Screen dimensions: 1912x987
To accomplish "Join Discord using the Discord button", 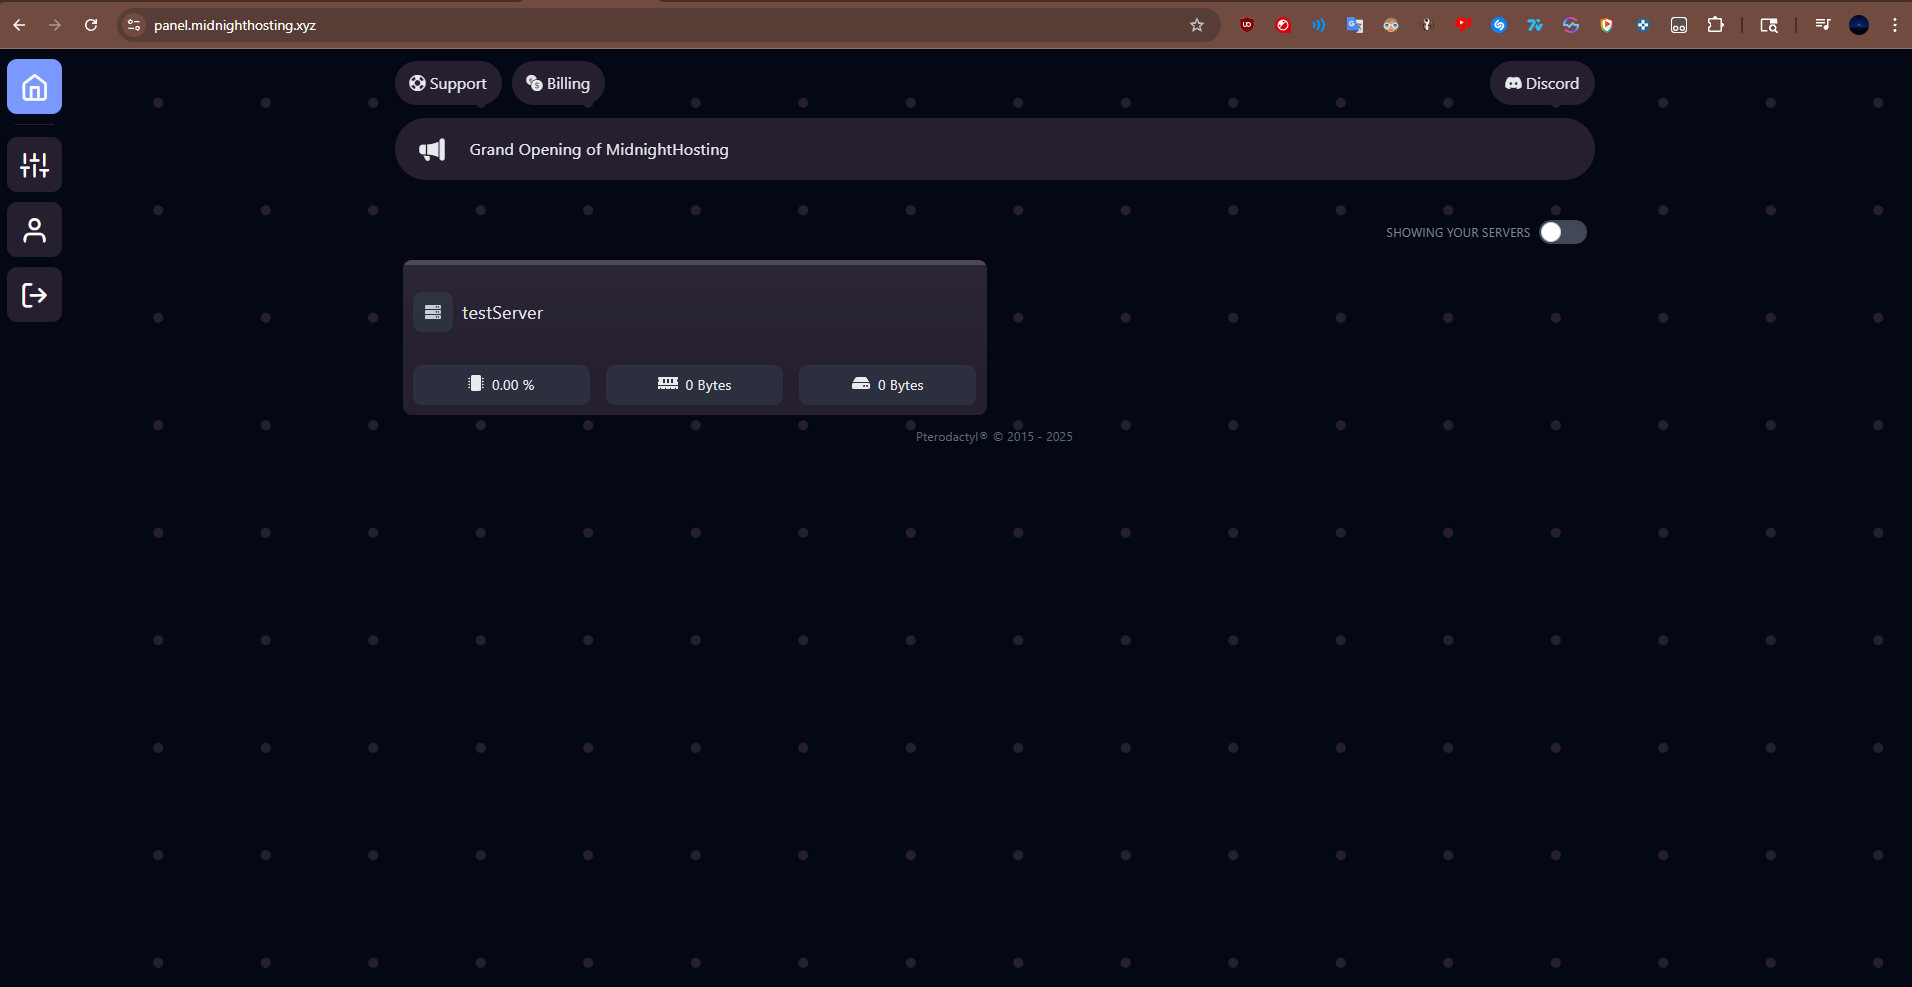I will 1541,83.
